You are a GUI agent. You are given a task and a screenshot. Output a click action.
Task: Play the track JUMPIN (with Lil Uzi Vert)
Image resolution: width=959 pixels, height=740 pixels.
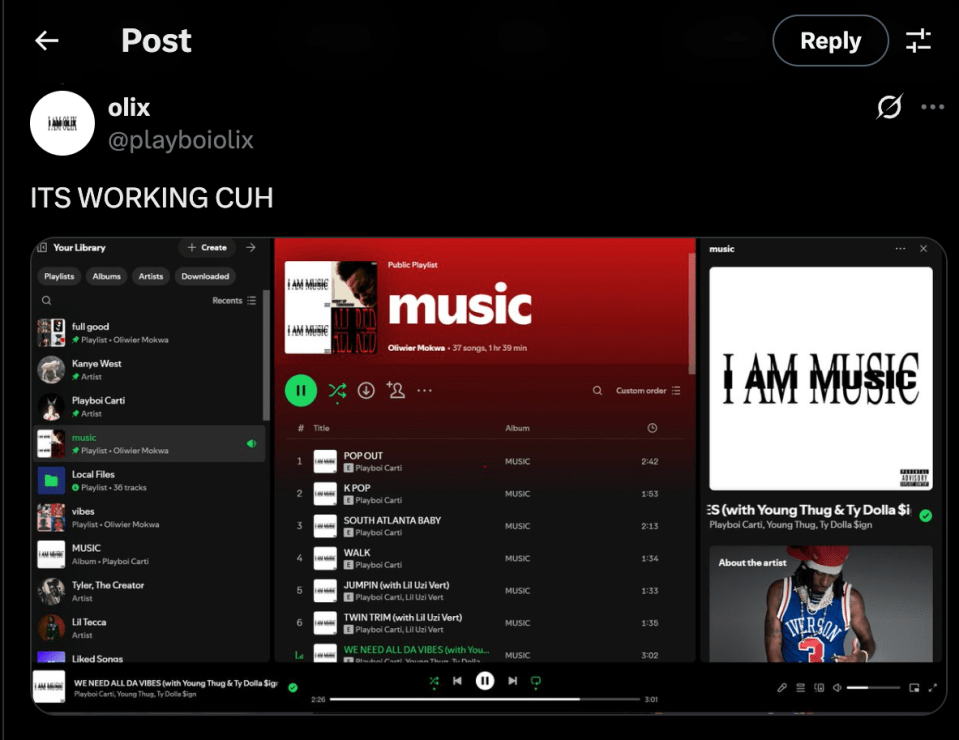click(x=485, y=591)
